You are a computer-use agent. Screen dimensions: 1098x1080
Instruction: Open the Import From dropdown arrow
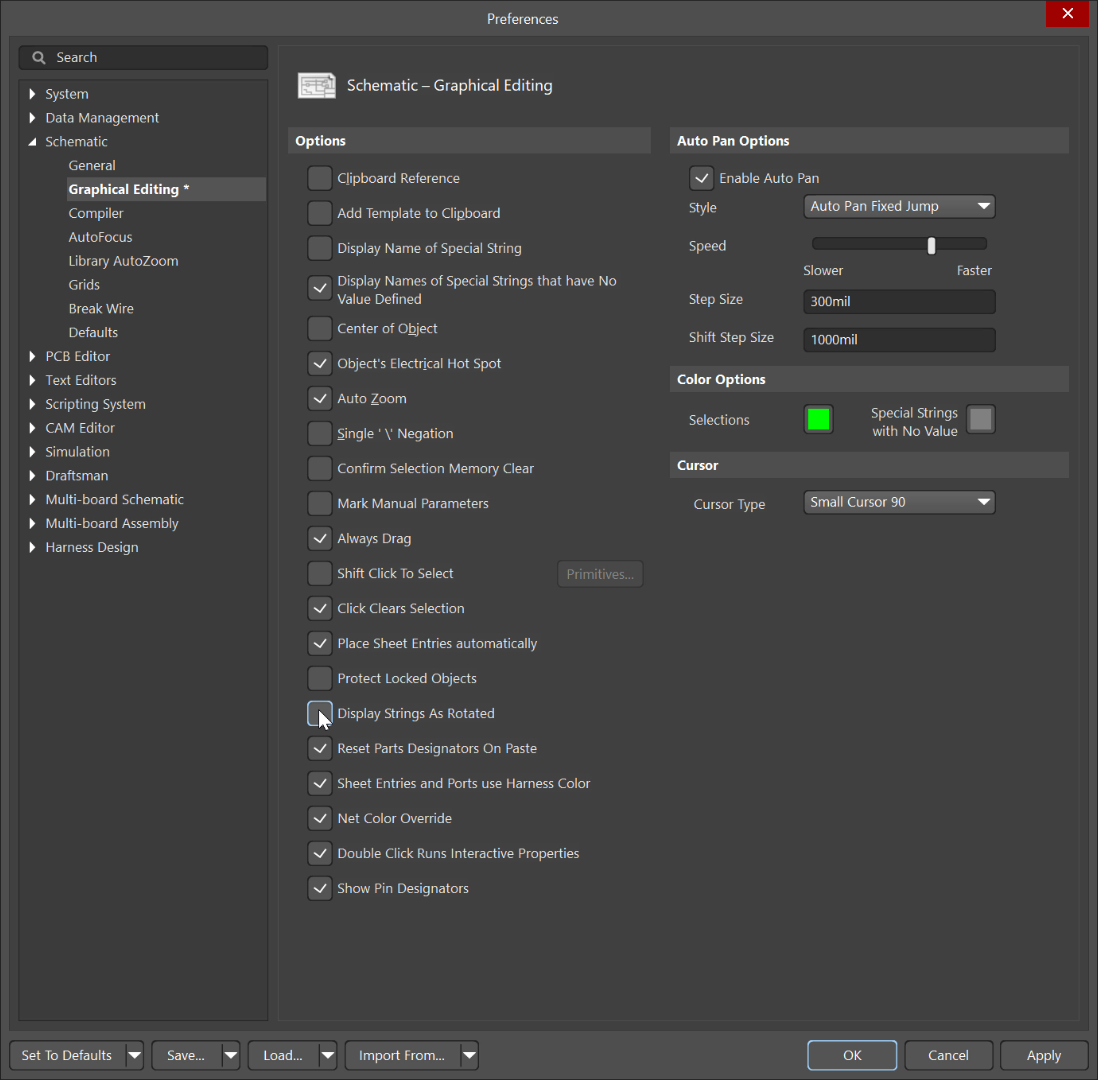469,1055
